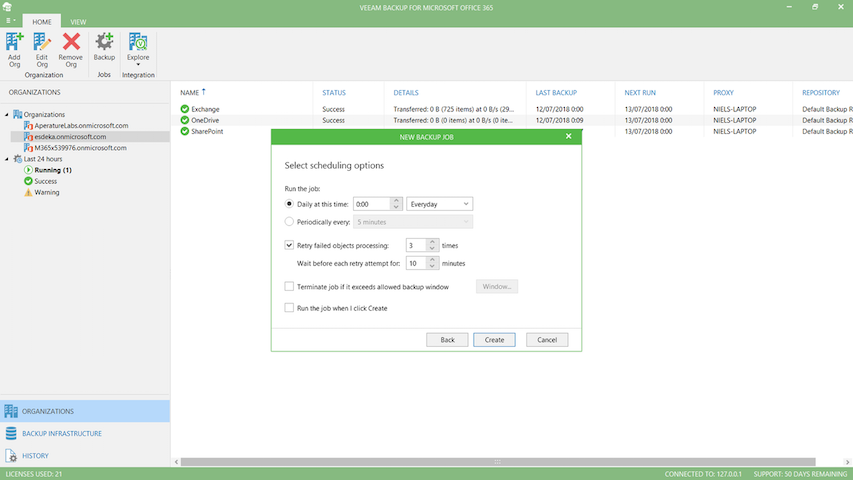Click the Add Org ribbon icon
Image resolution: width=853 pixels, height=480 pixels.
coord(14,42)
